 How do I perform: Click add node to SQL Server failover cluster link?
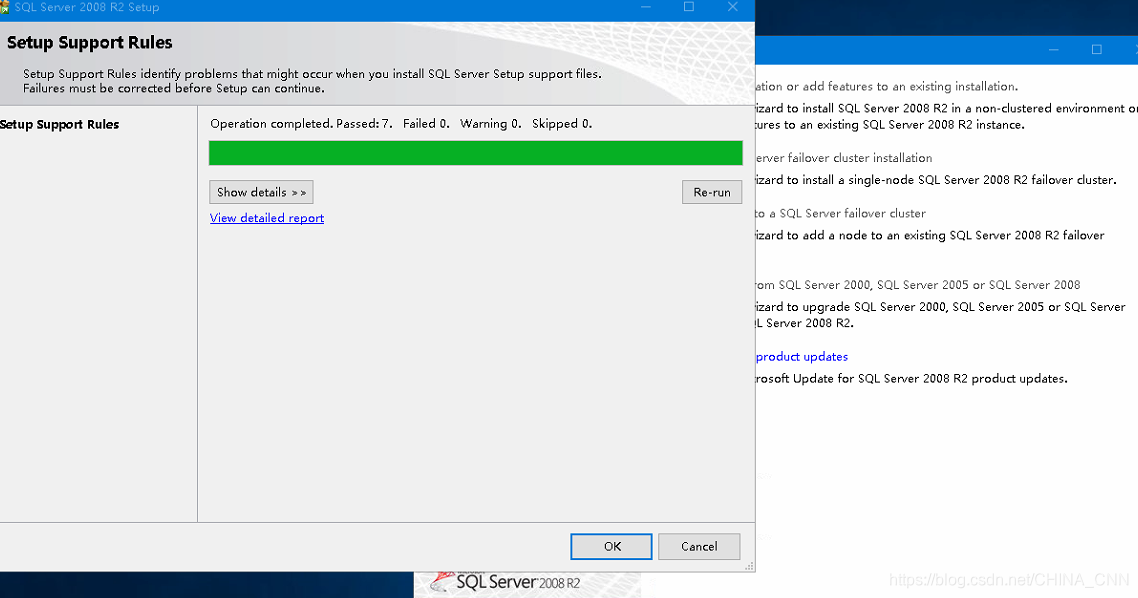tap(840, 213)
